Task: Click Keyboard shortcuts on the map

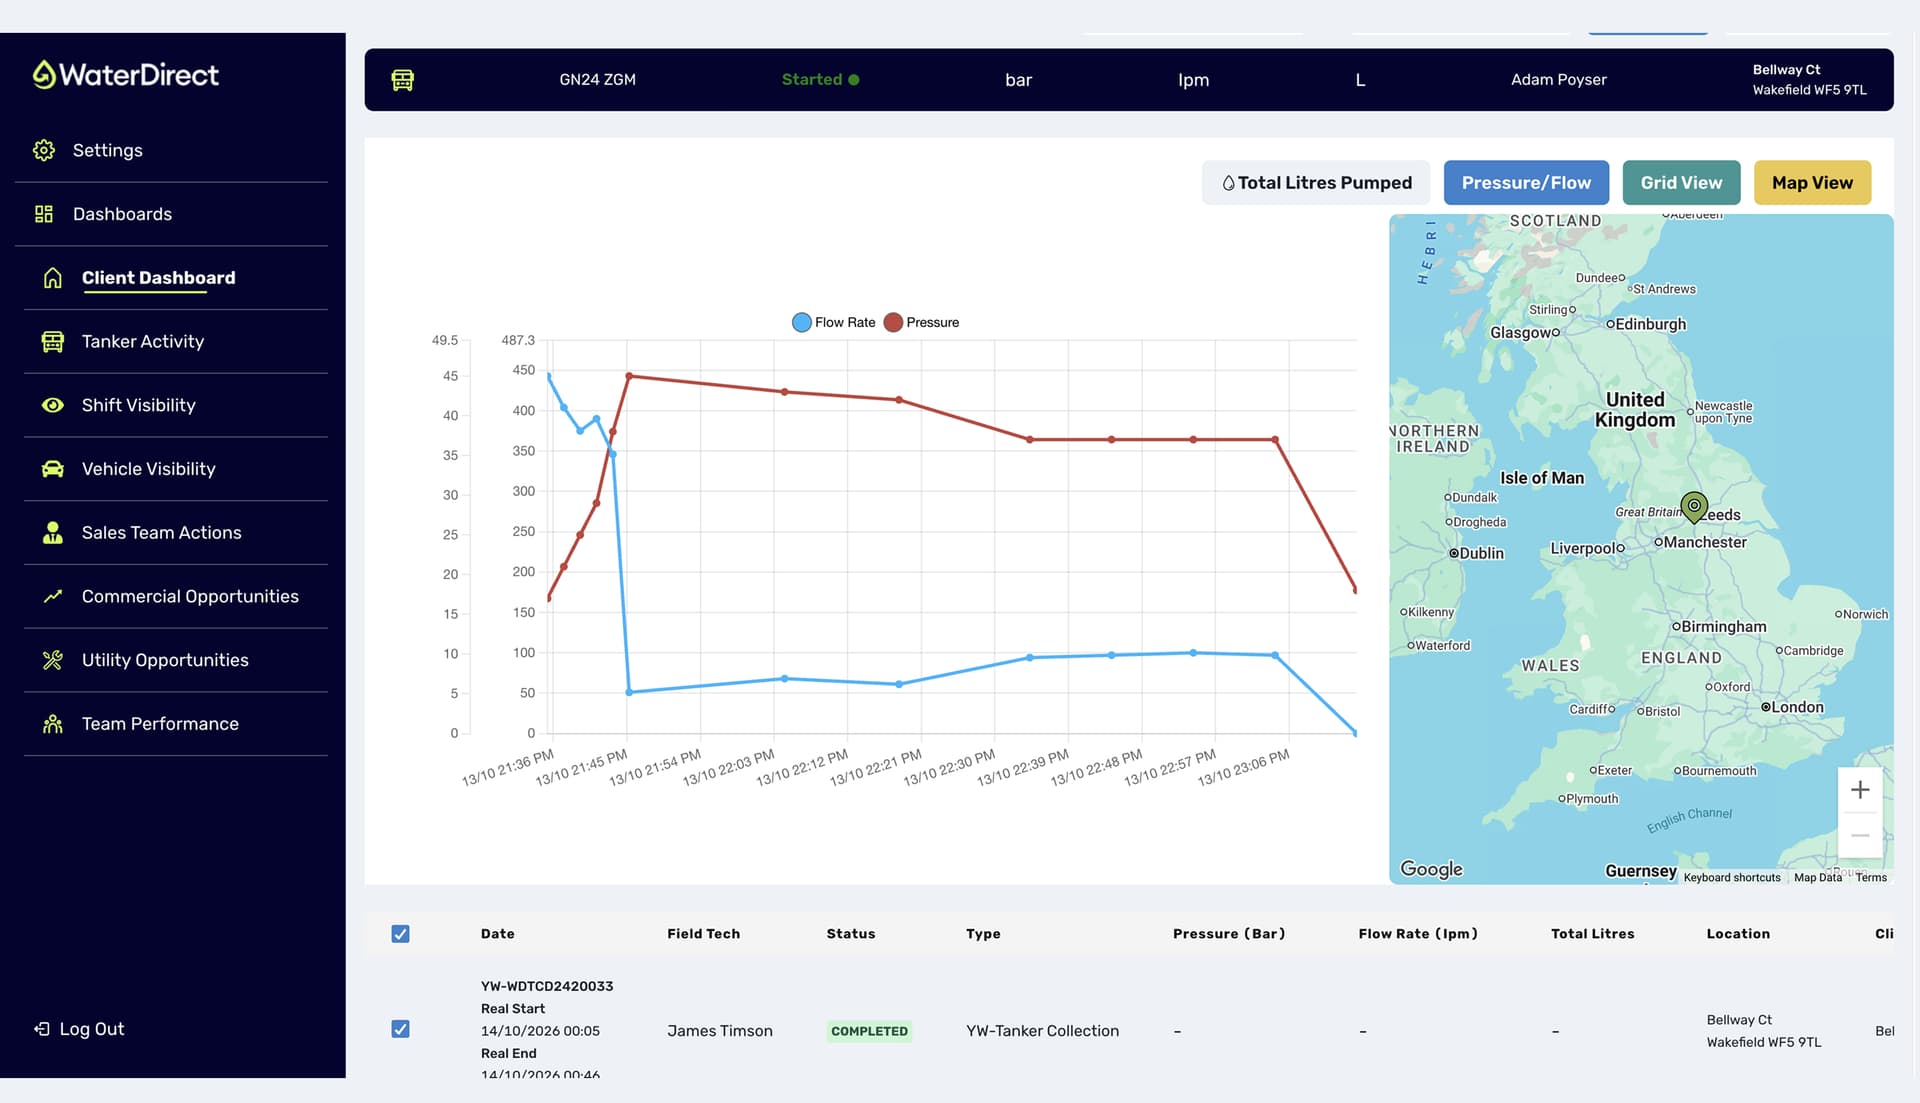Action: pos(1732,878)
